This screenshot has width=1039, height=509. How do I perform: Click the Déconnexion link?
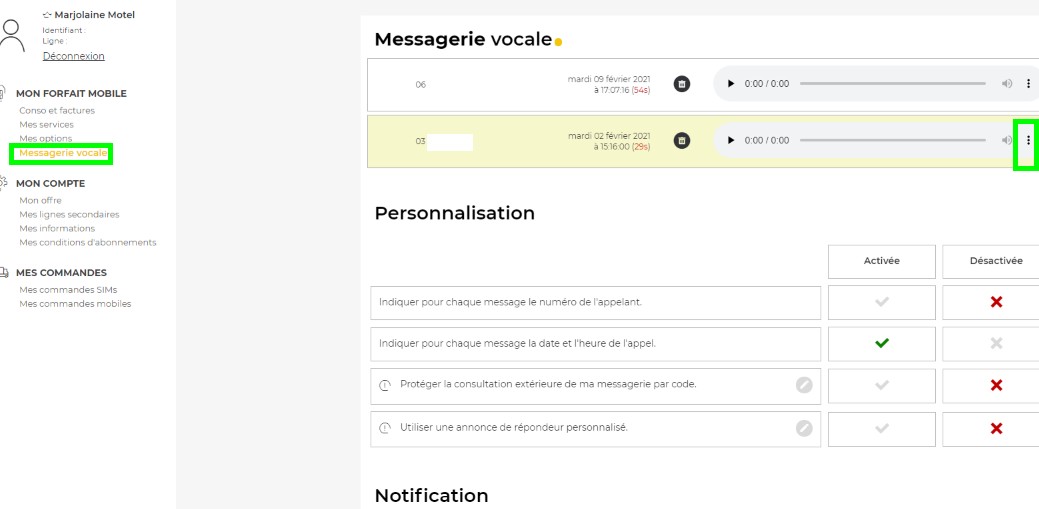73,56
